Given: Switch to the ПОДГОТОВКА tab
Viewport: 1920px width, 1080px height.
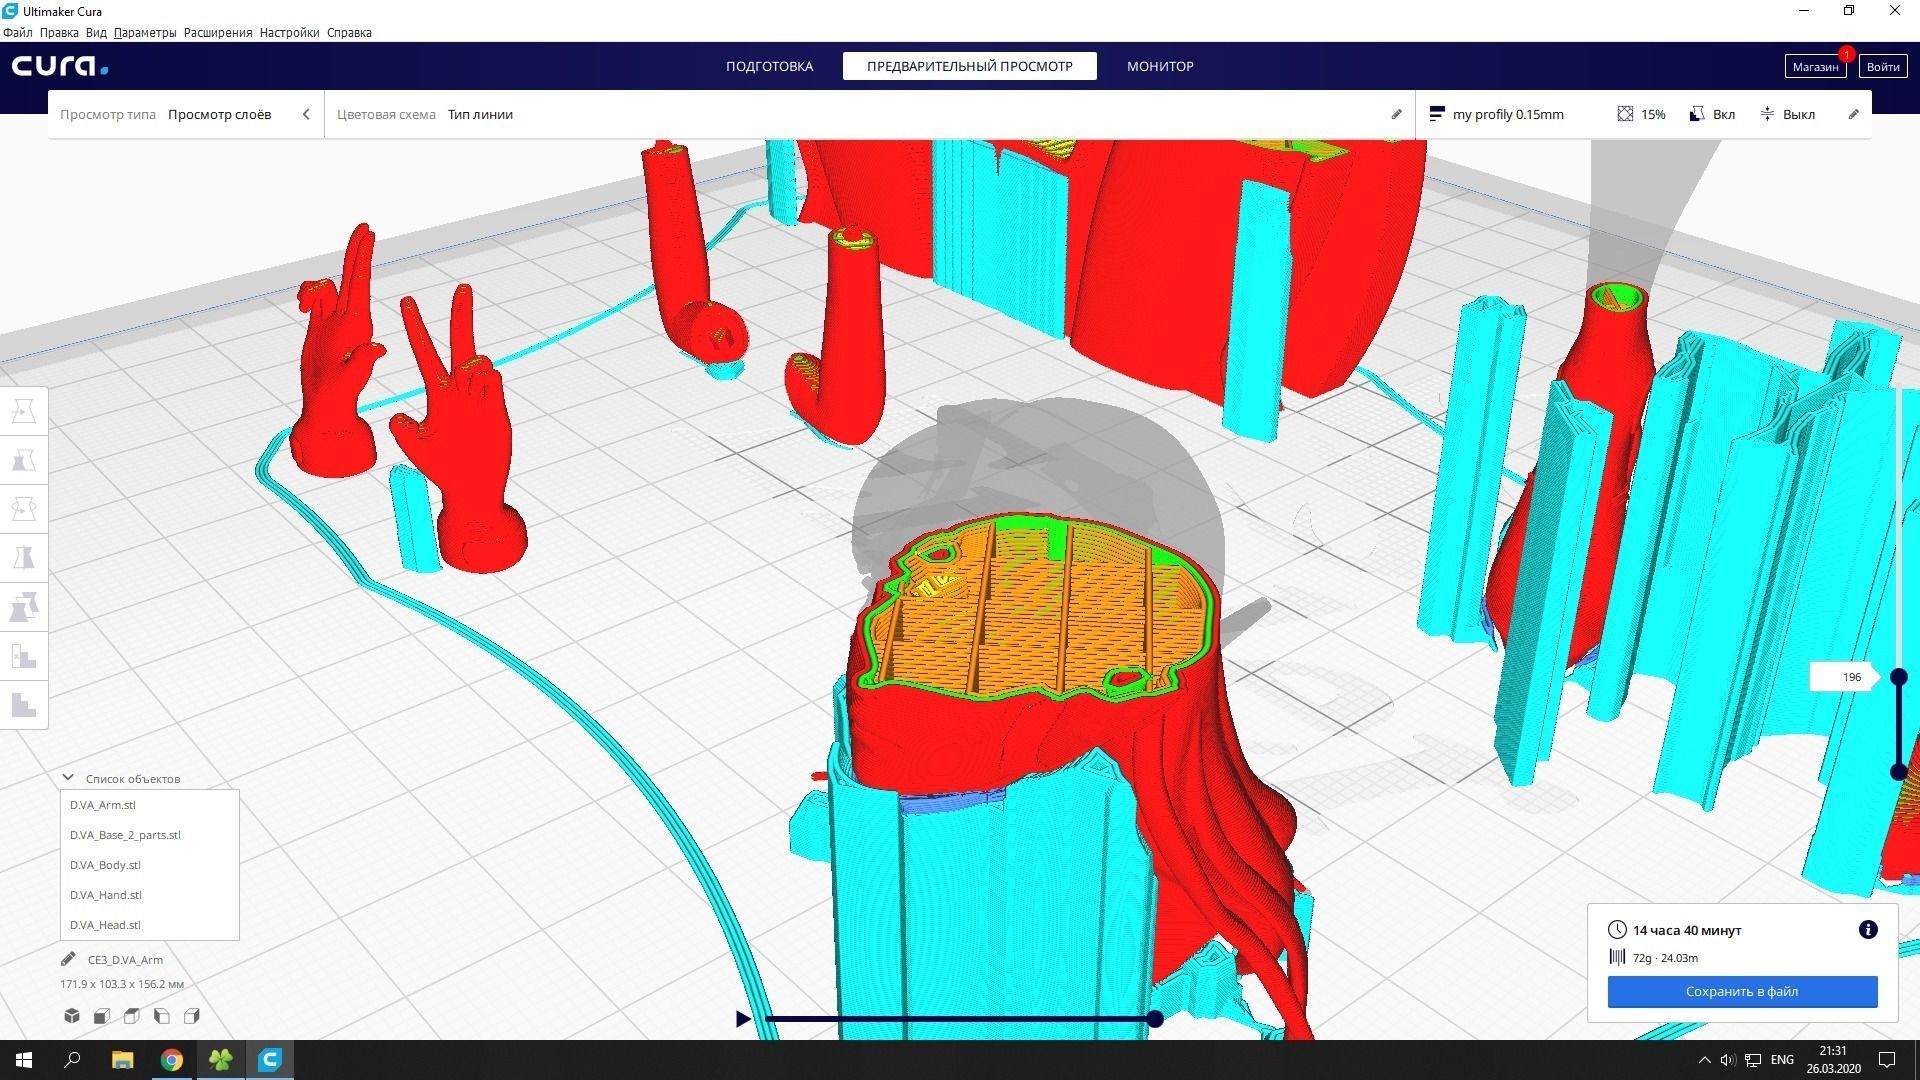Looking at the screenshot, I should coord(769,66).
